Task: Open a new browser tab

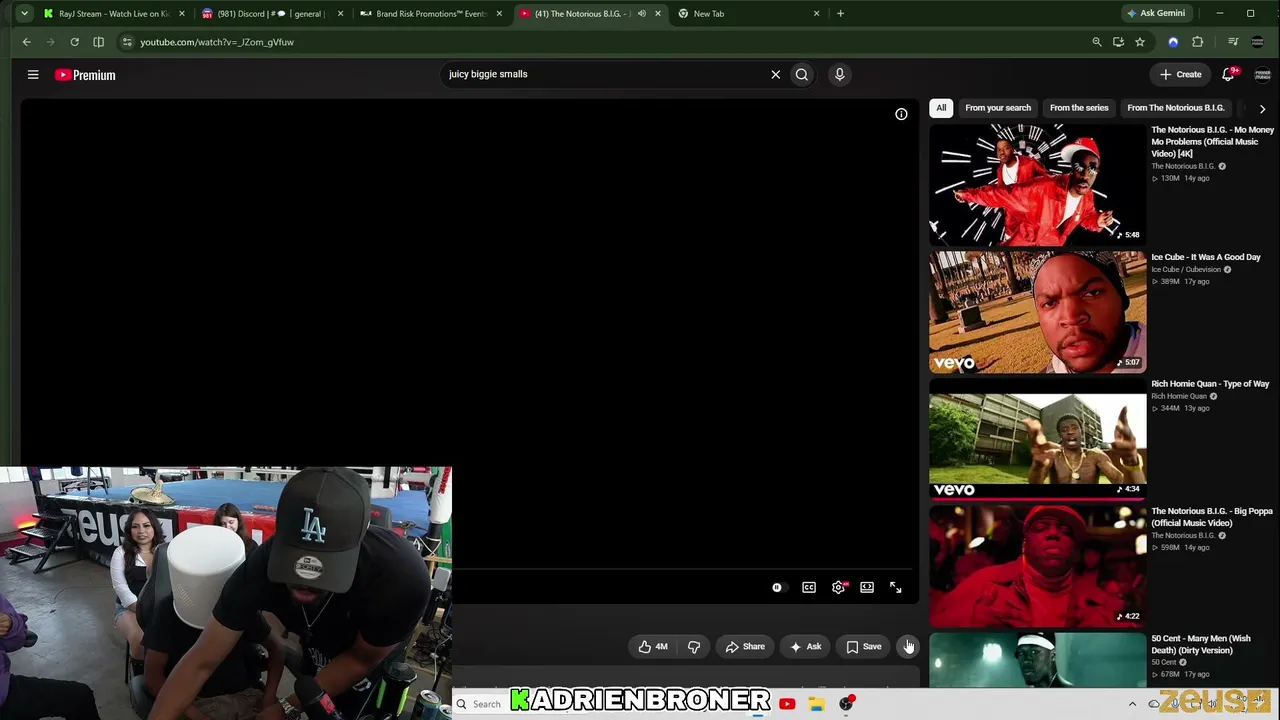Action: pyautogui.click(x=840, y=14)
